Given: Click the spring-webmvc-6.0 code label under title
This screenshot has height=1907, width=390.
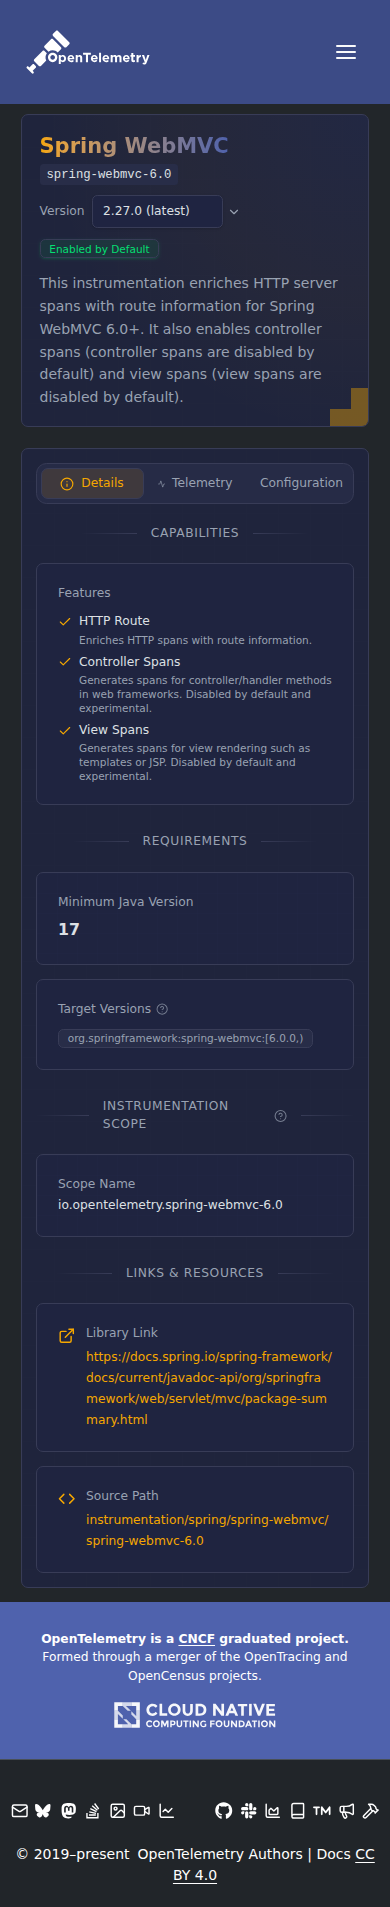Looking at the screenshot, I should [109, 174].
